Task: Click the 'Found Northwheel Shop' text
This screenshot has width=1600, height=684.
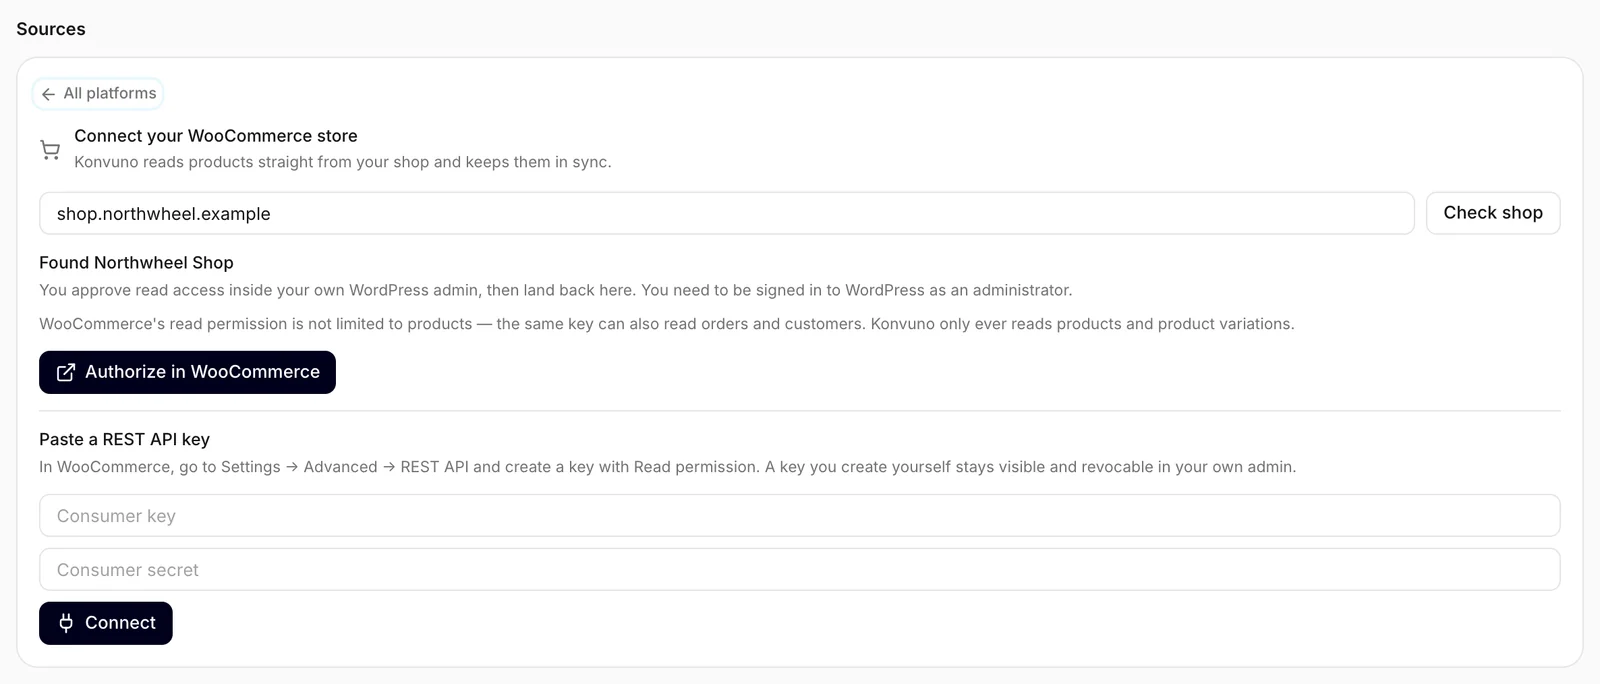Action: tap(136, 263)
